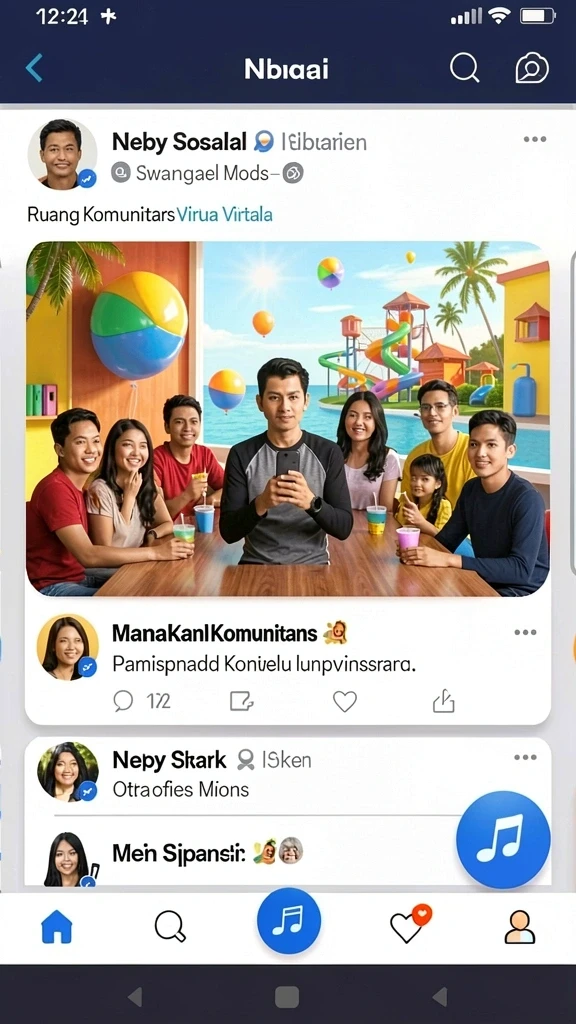Viewport: 576px width, 1024px height.
Task: View the water park group photo
Action: click(x=287, y=419)
